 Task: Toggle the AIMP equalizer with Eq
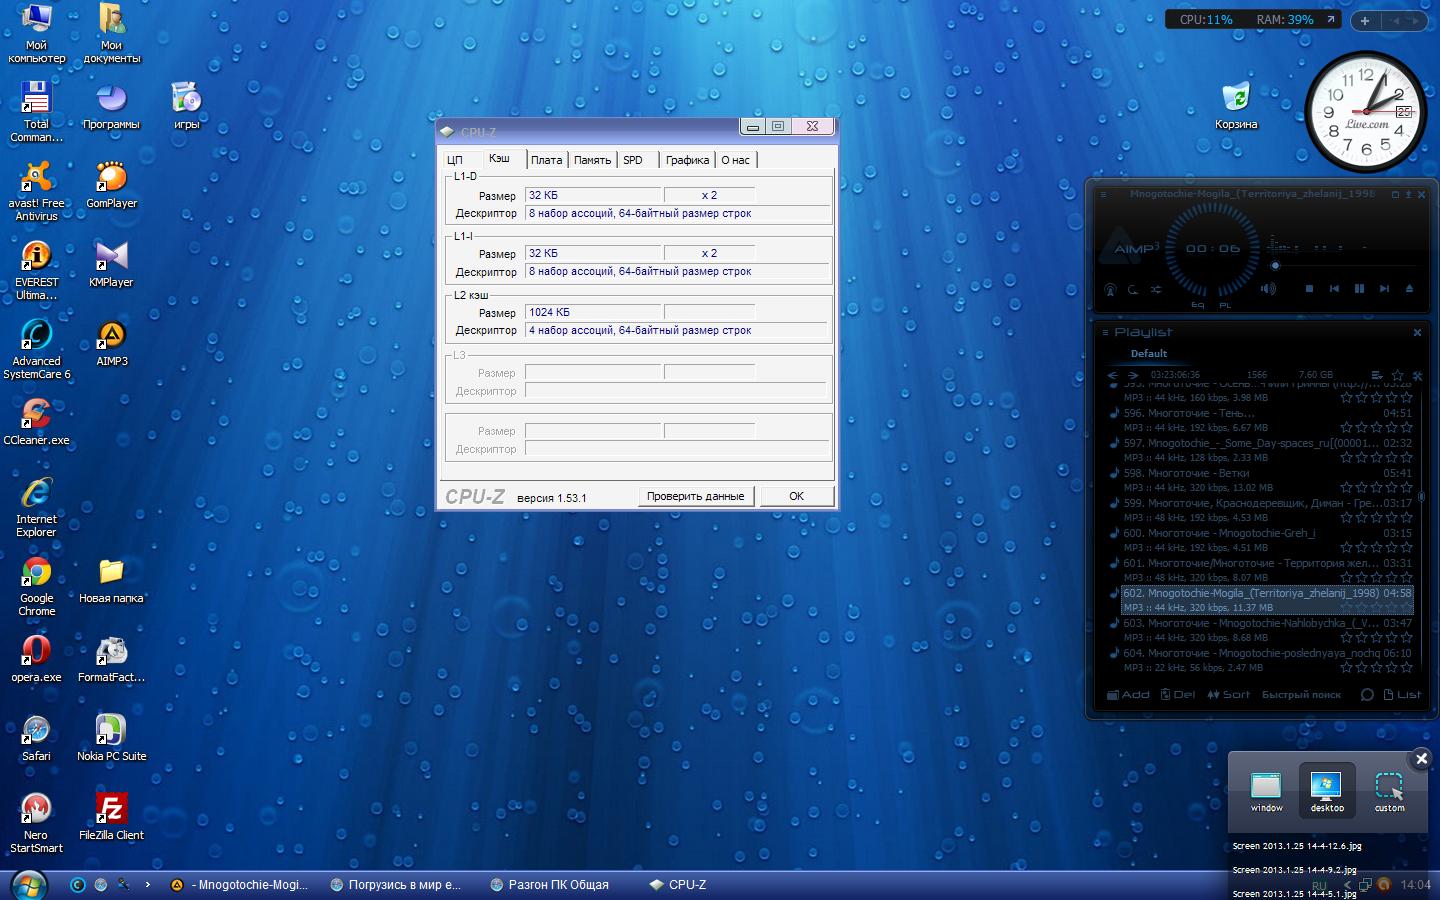pyautogui.click(x=1197, y=305)
